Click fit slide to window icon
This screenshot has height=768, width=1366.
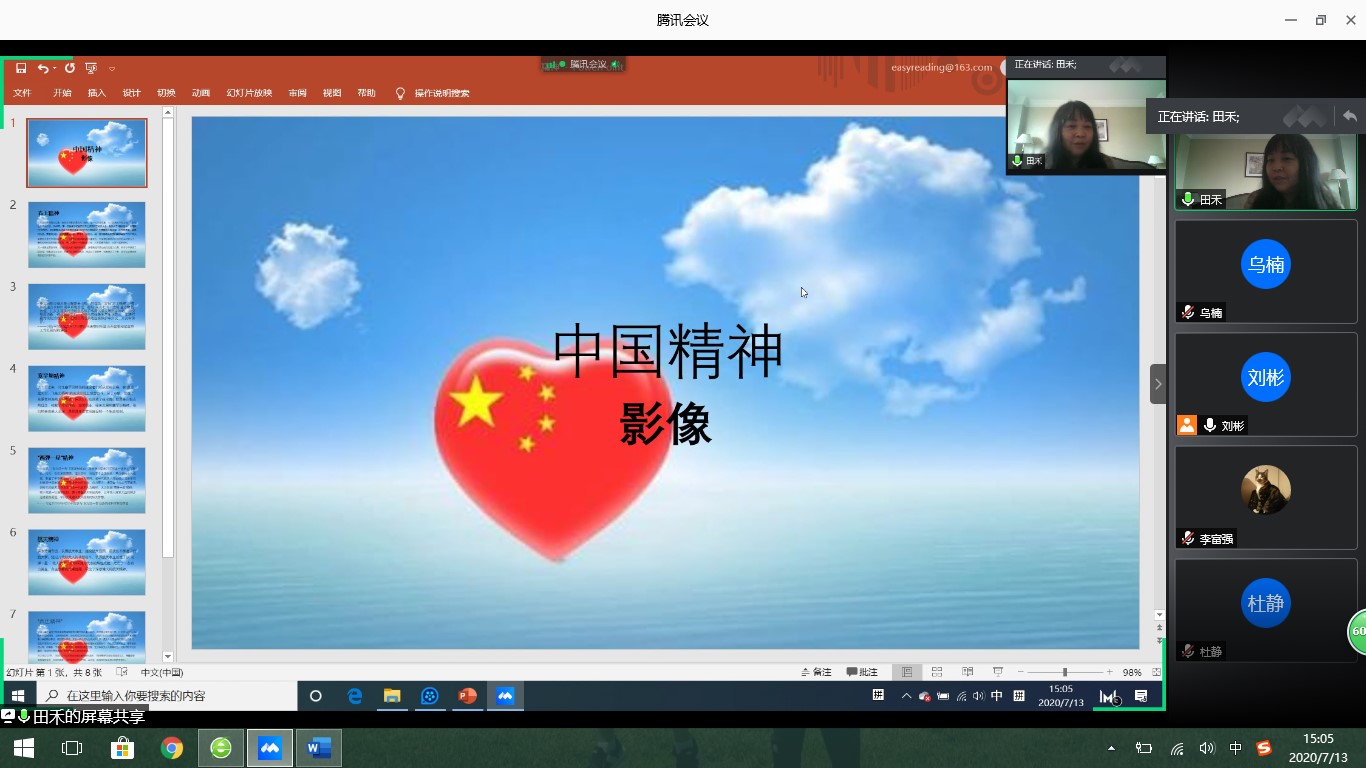pyautogui.click(x=1157, y=672)
